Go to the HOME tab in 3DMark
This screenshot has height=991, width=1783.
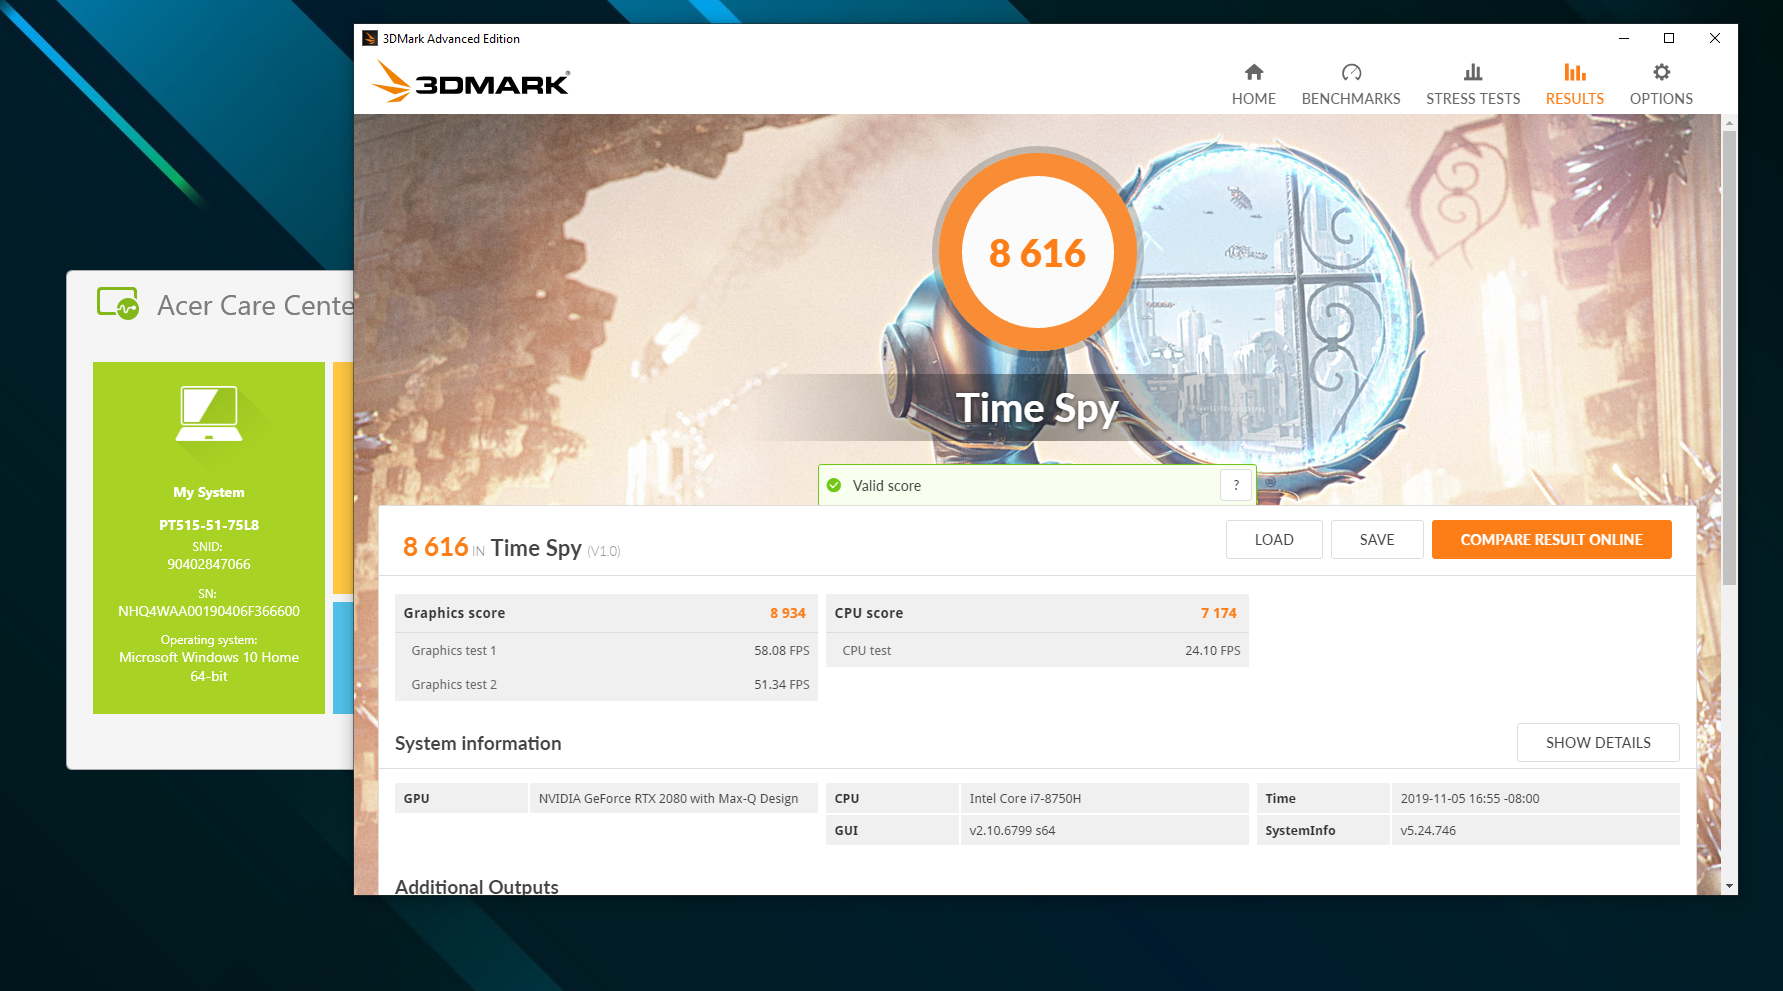[1253, 85]
